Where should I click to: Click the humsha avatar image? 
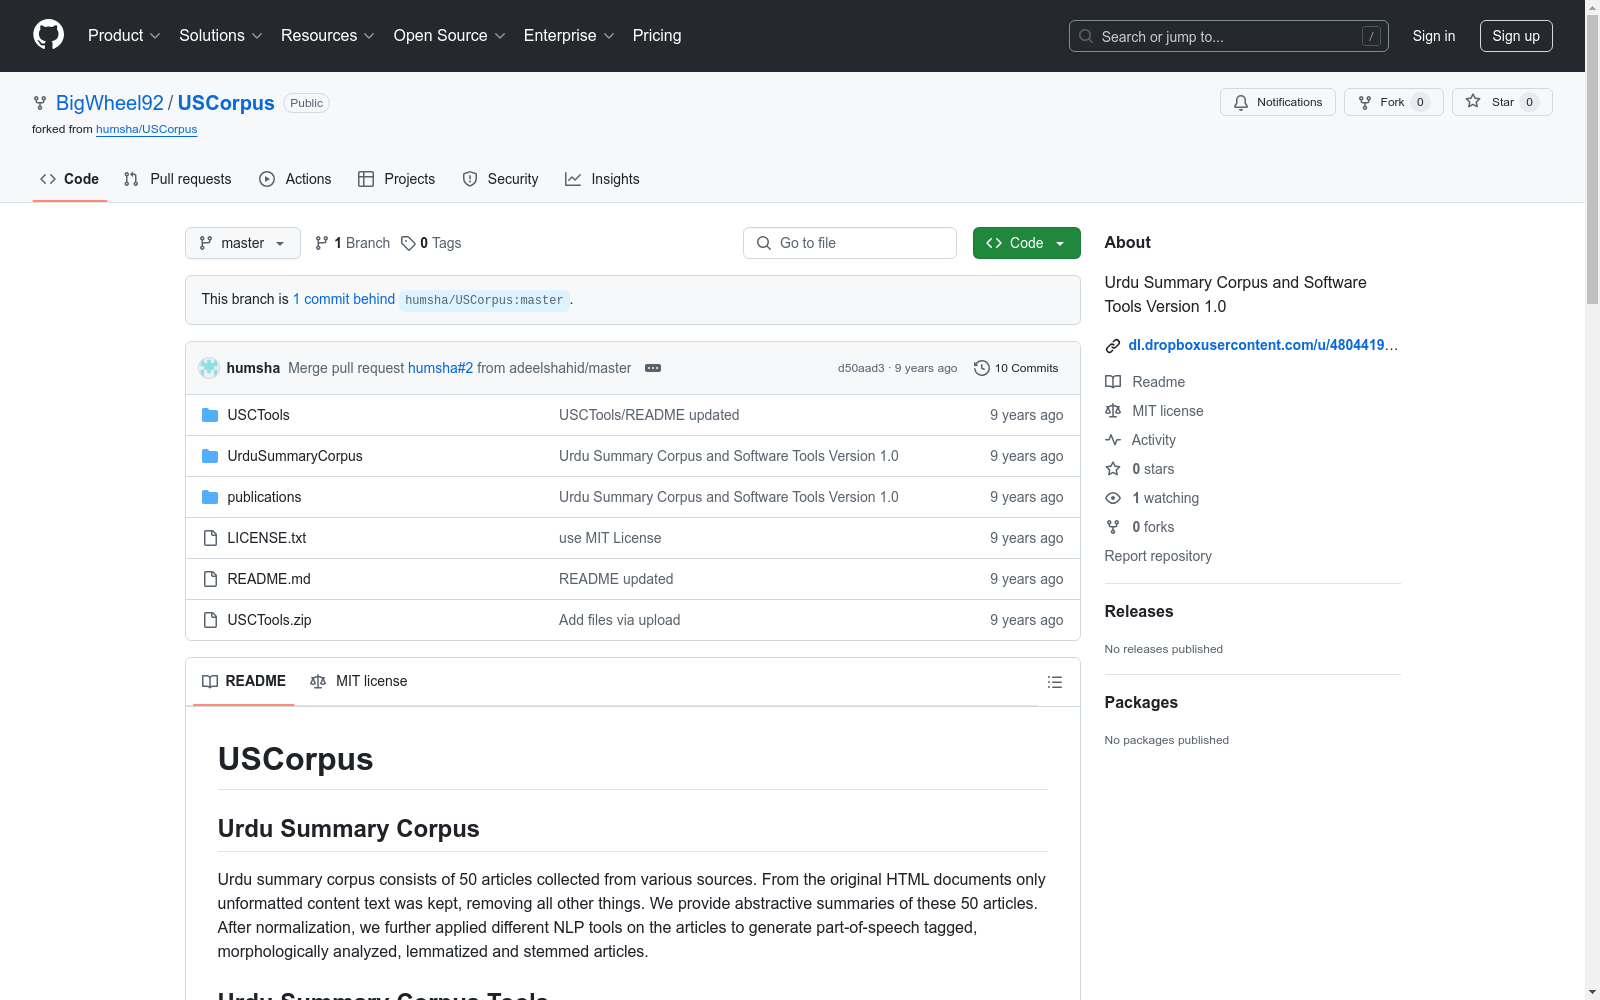coord(209,368)
